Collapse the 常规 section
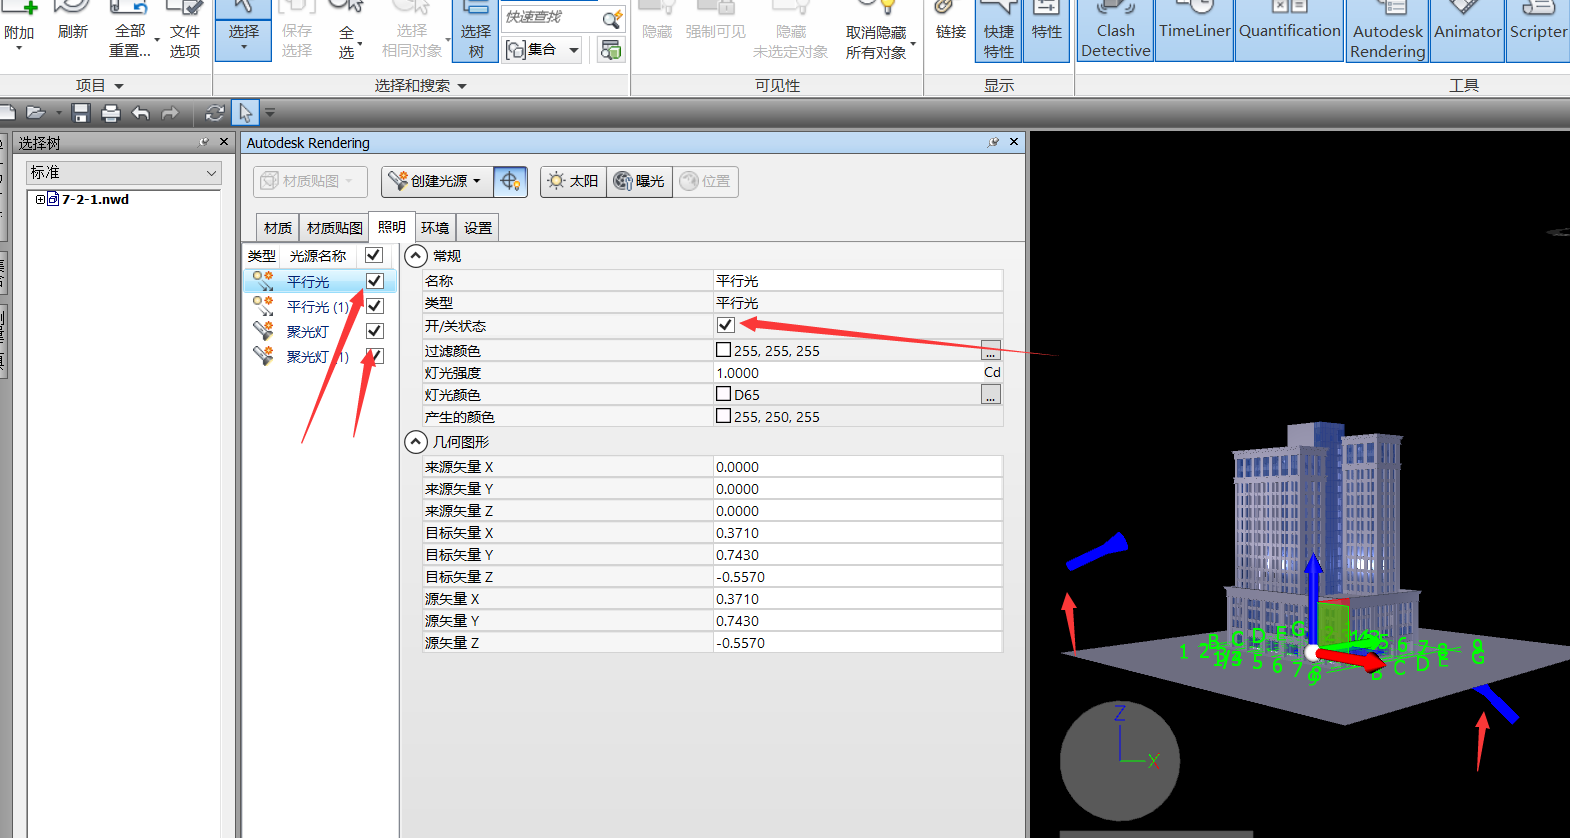This screenshot has height=838, width=1570. point(416,256)
